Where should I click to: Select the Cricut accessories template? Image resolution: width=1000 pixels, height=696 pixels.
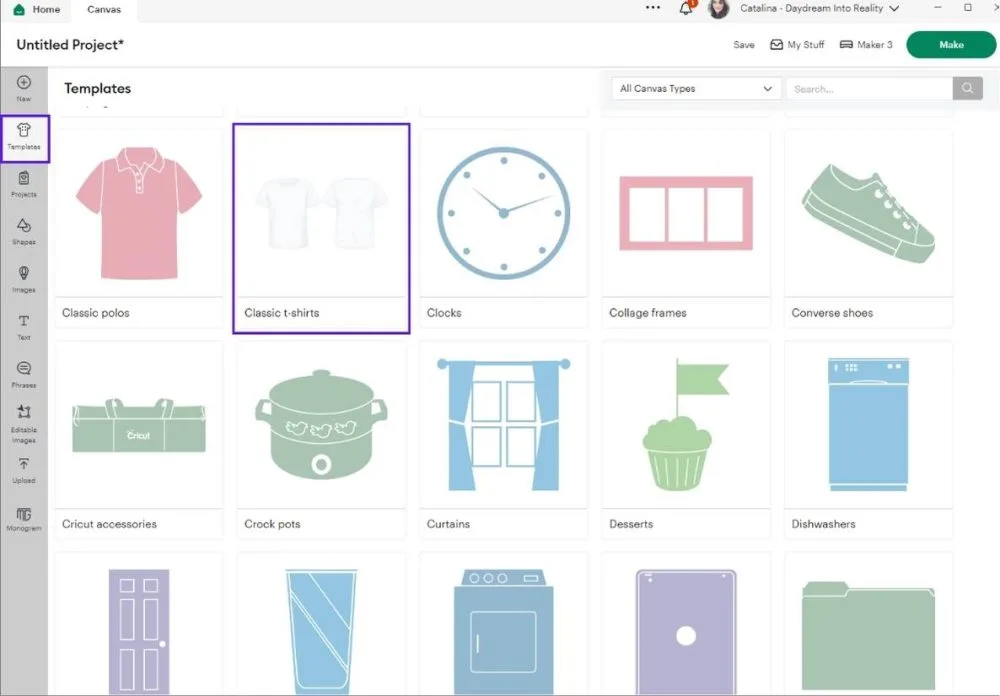pyautogui.click(x=139, y=440)
